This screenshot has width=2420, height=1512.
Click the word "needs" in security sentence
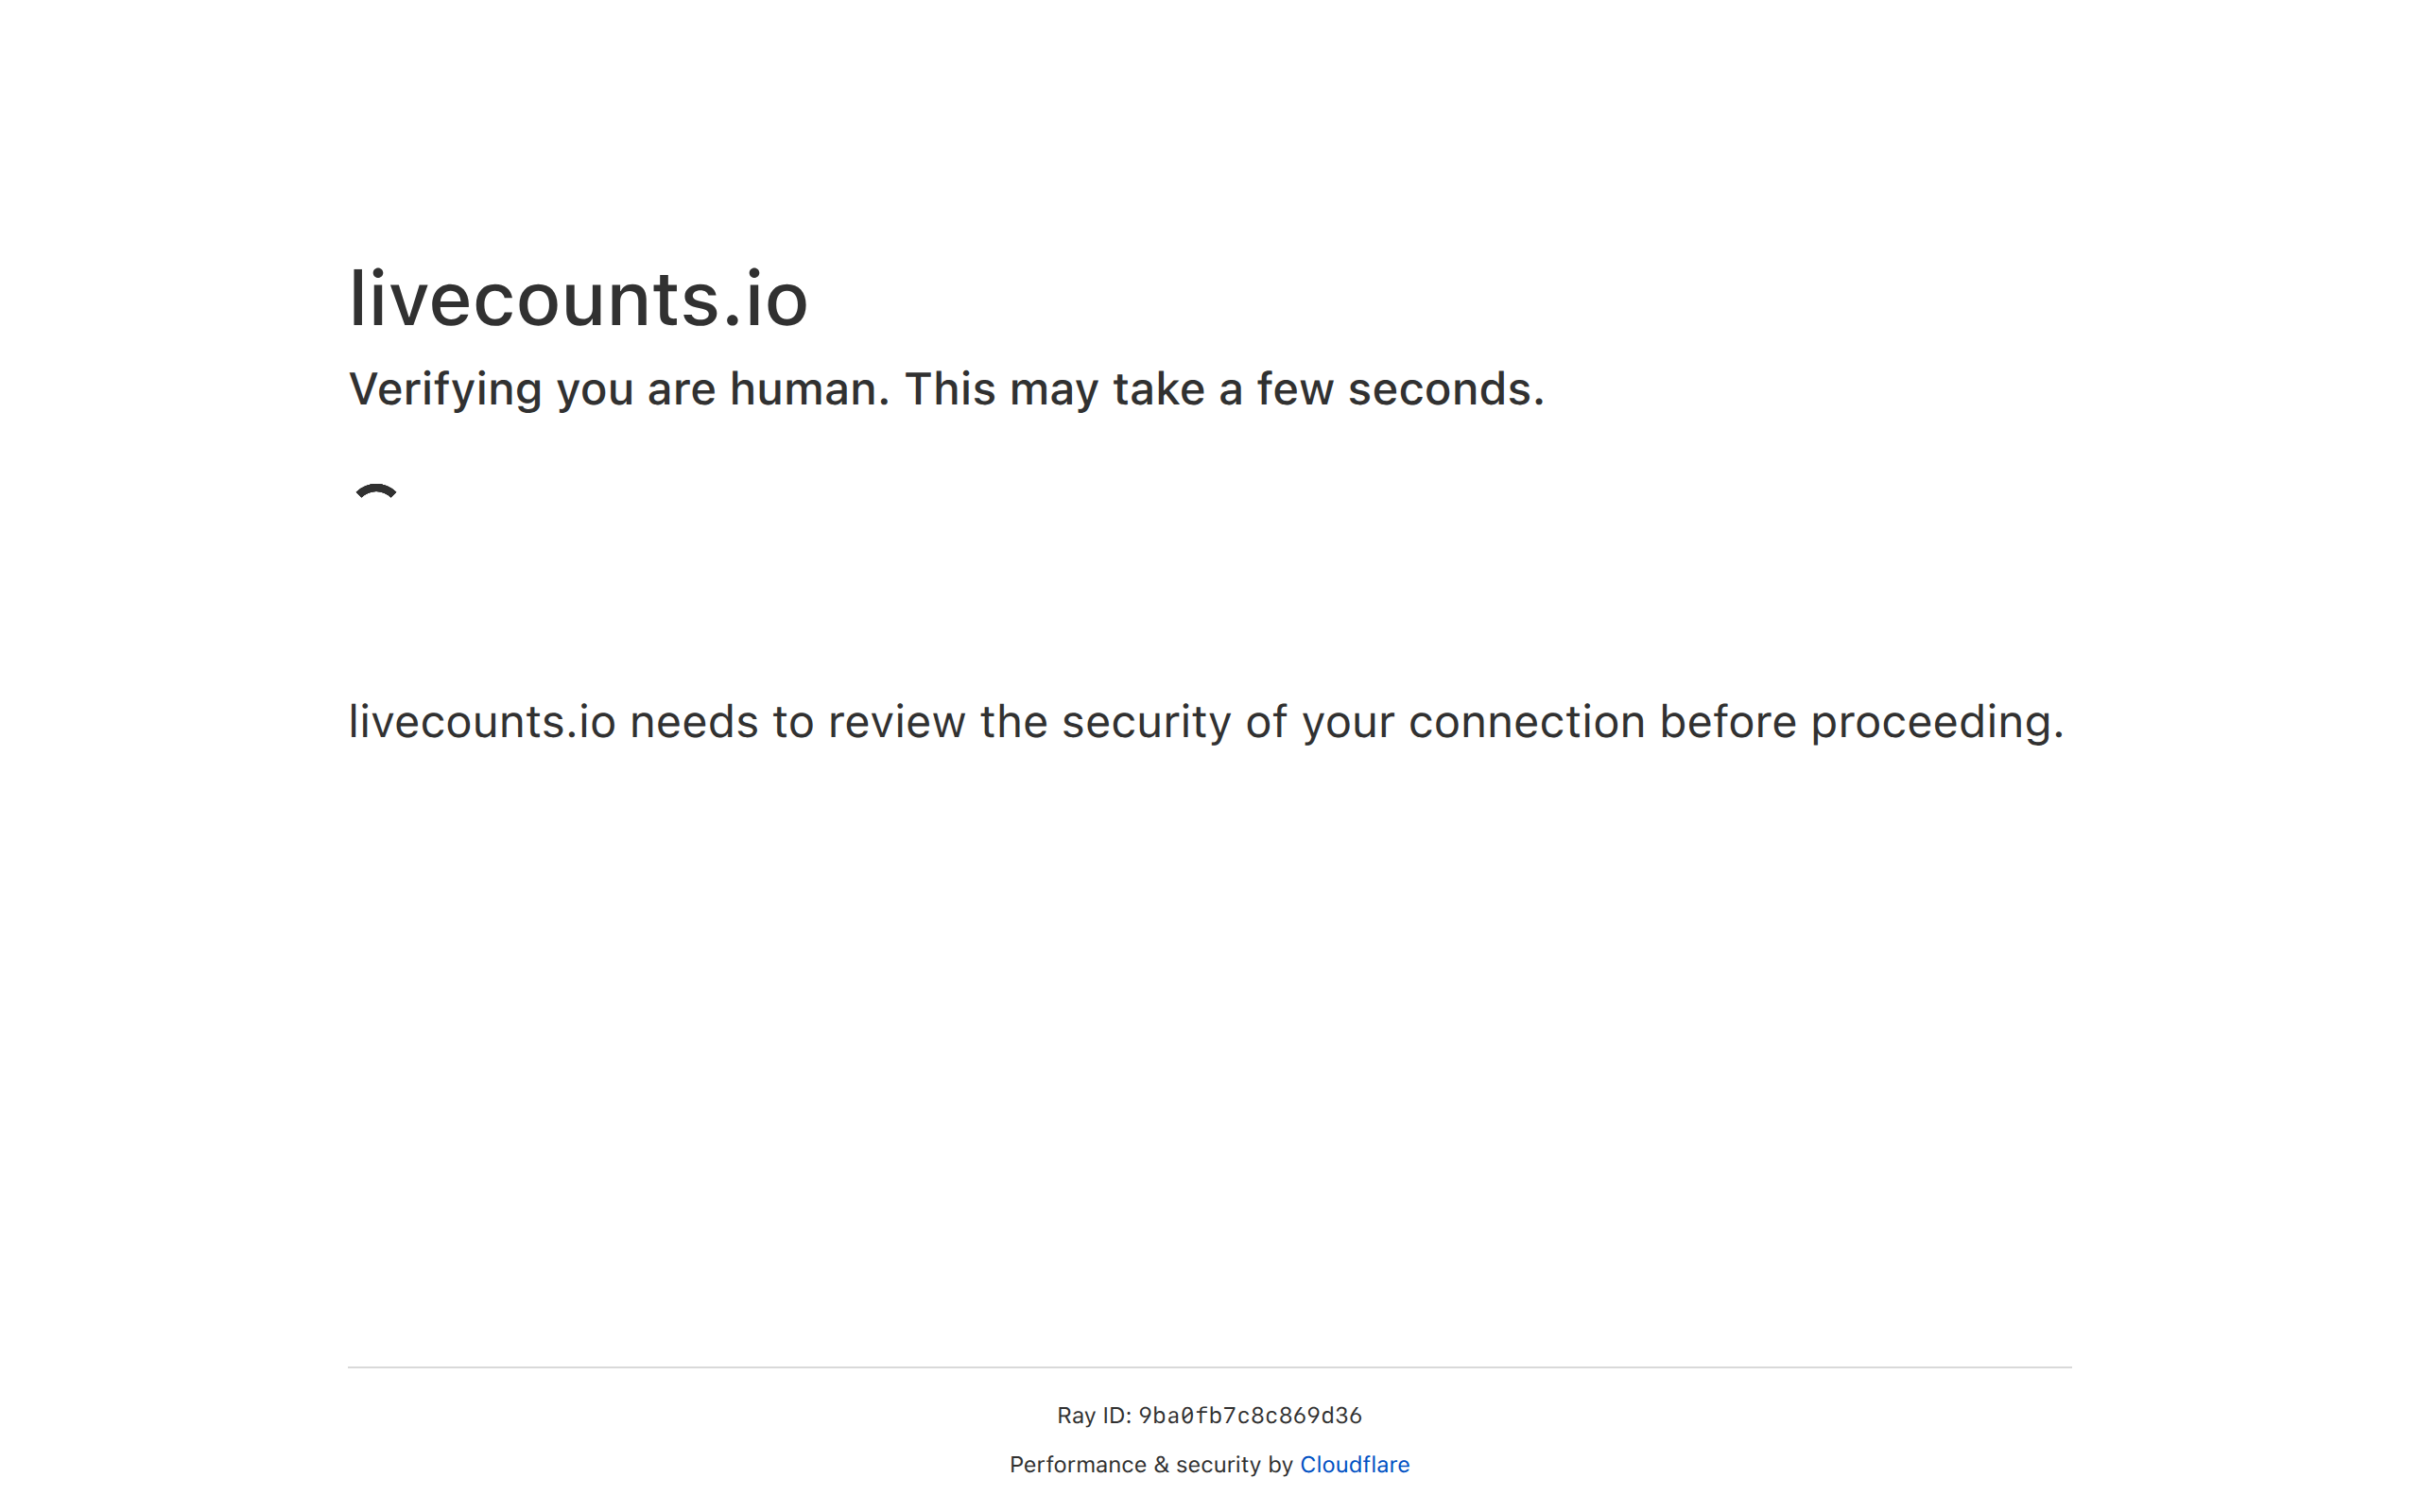693,722
